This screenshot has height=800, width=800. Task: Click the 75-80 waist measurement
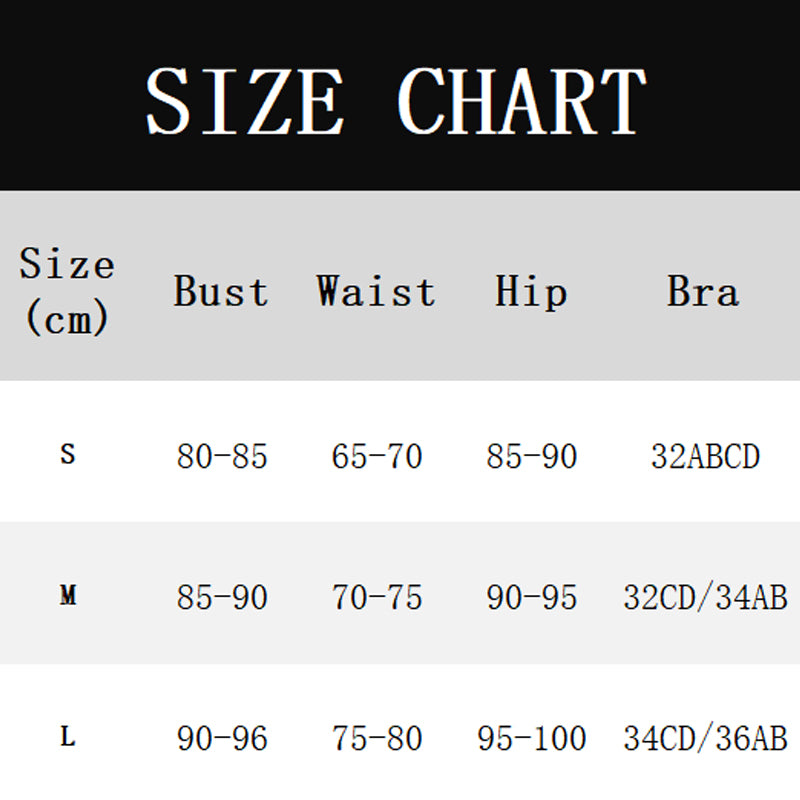tap(377, 738)
